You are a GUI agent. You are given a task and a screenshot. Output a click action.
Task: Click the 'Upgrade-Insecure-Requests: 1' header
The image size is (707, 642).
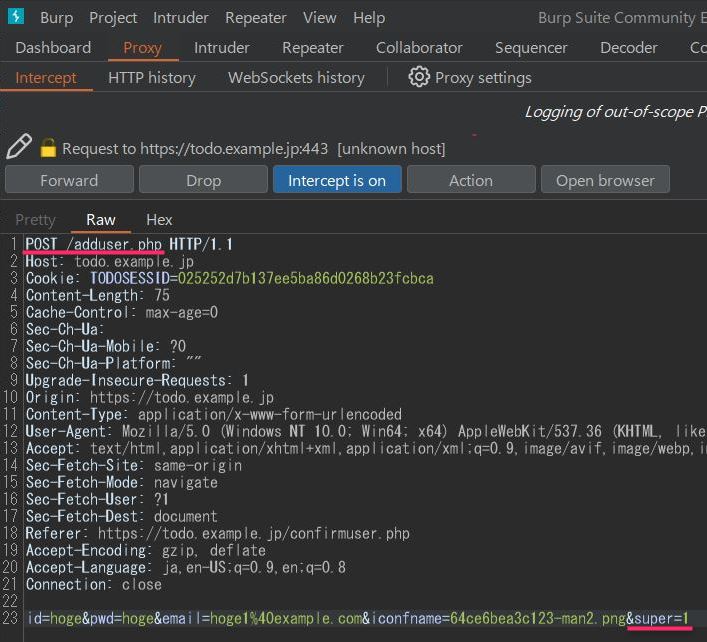click(137, 381)
